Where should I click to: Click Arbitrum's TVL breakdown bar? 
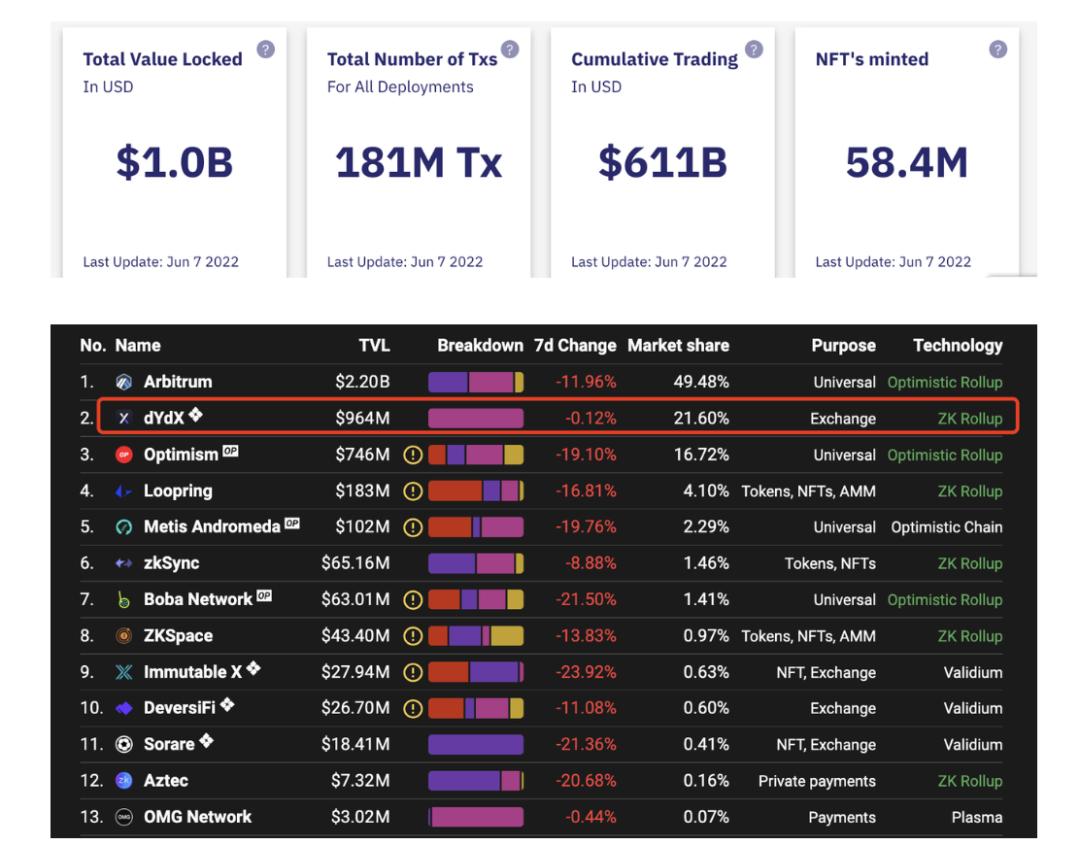pos(476,382)
